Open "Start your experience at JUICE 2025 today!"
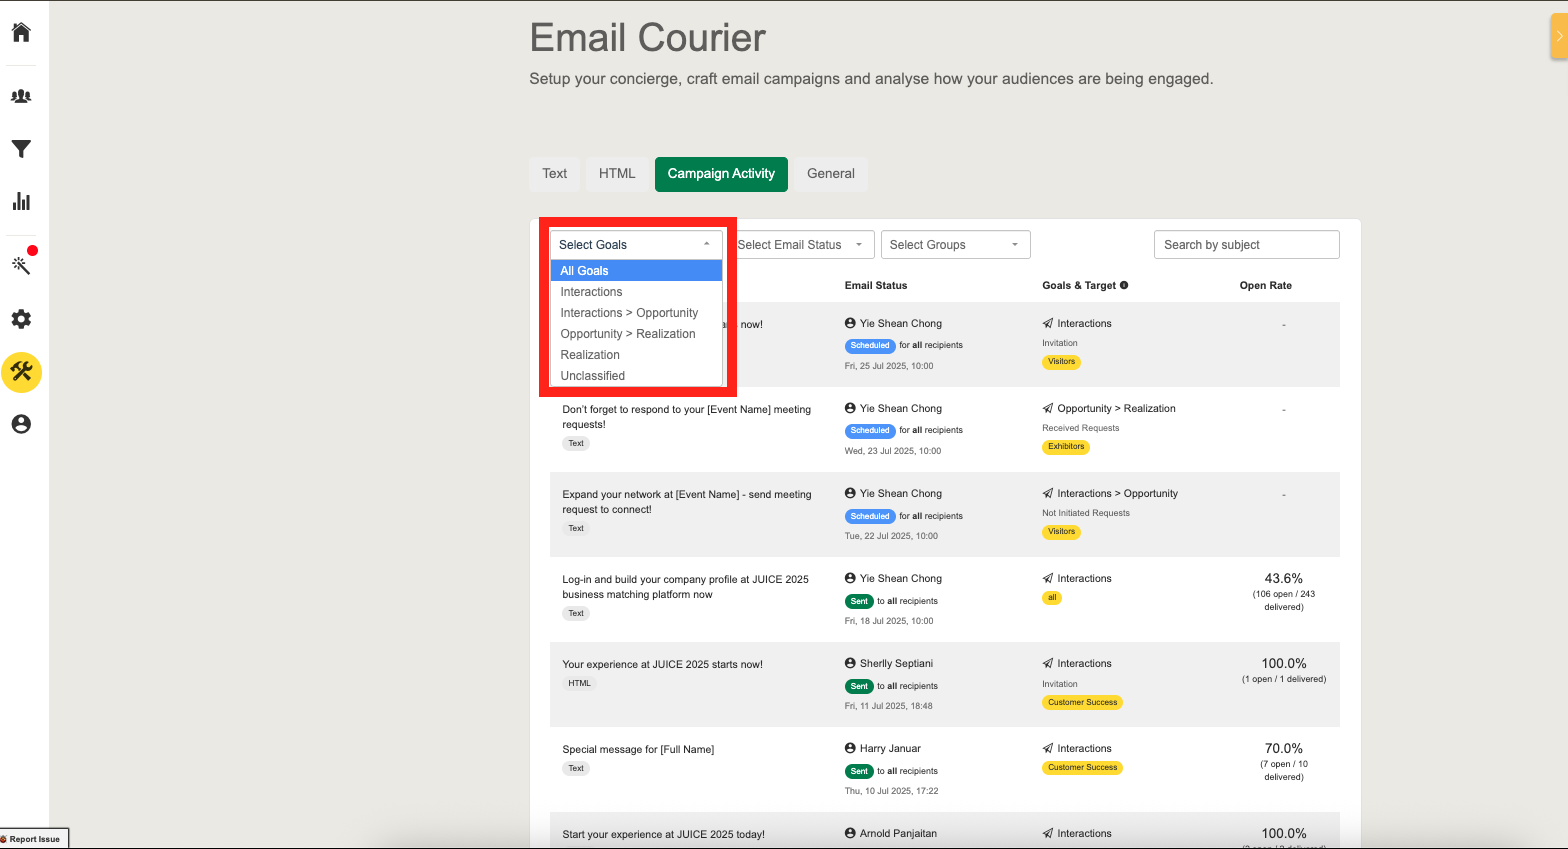Screen dimensions: 1568x849 coord(663,834)
